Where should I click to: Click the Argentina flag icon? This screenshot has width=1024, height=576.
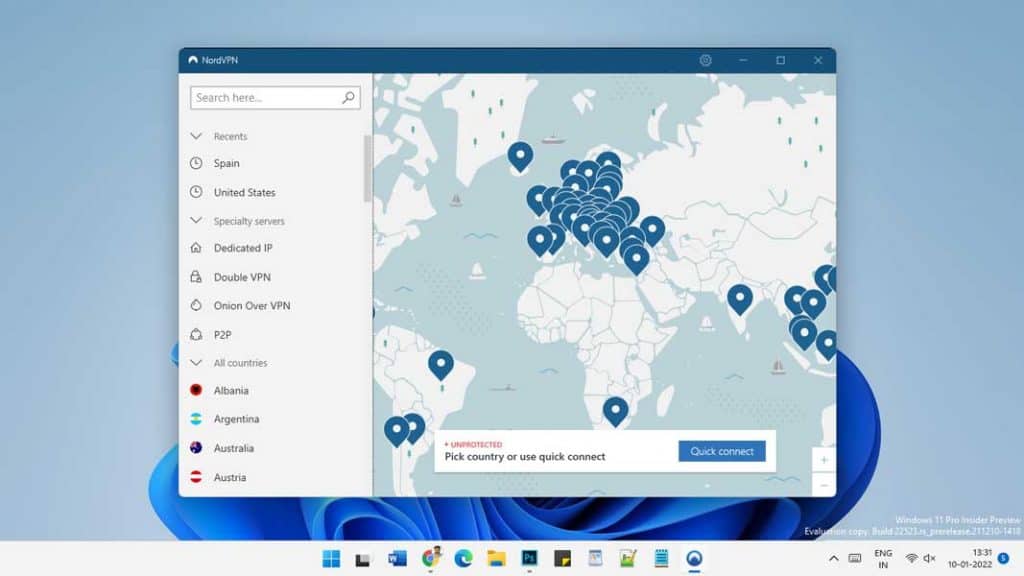pos(195,419)
